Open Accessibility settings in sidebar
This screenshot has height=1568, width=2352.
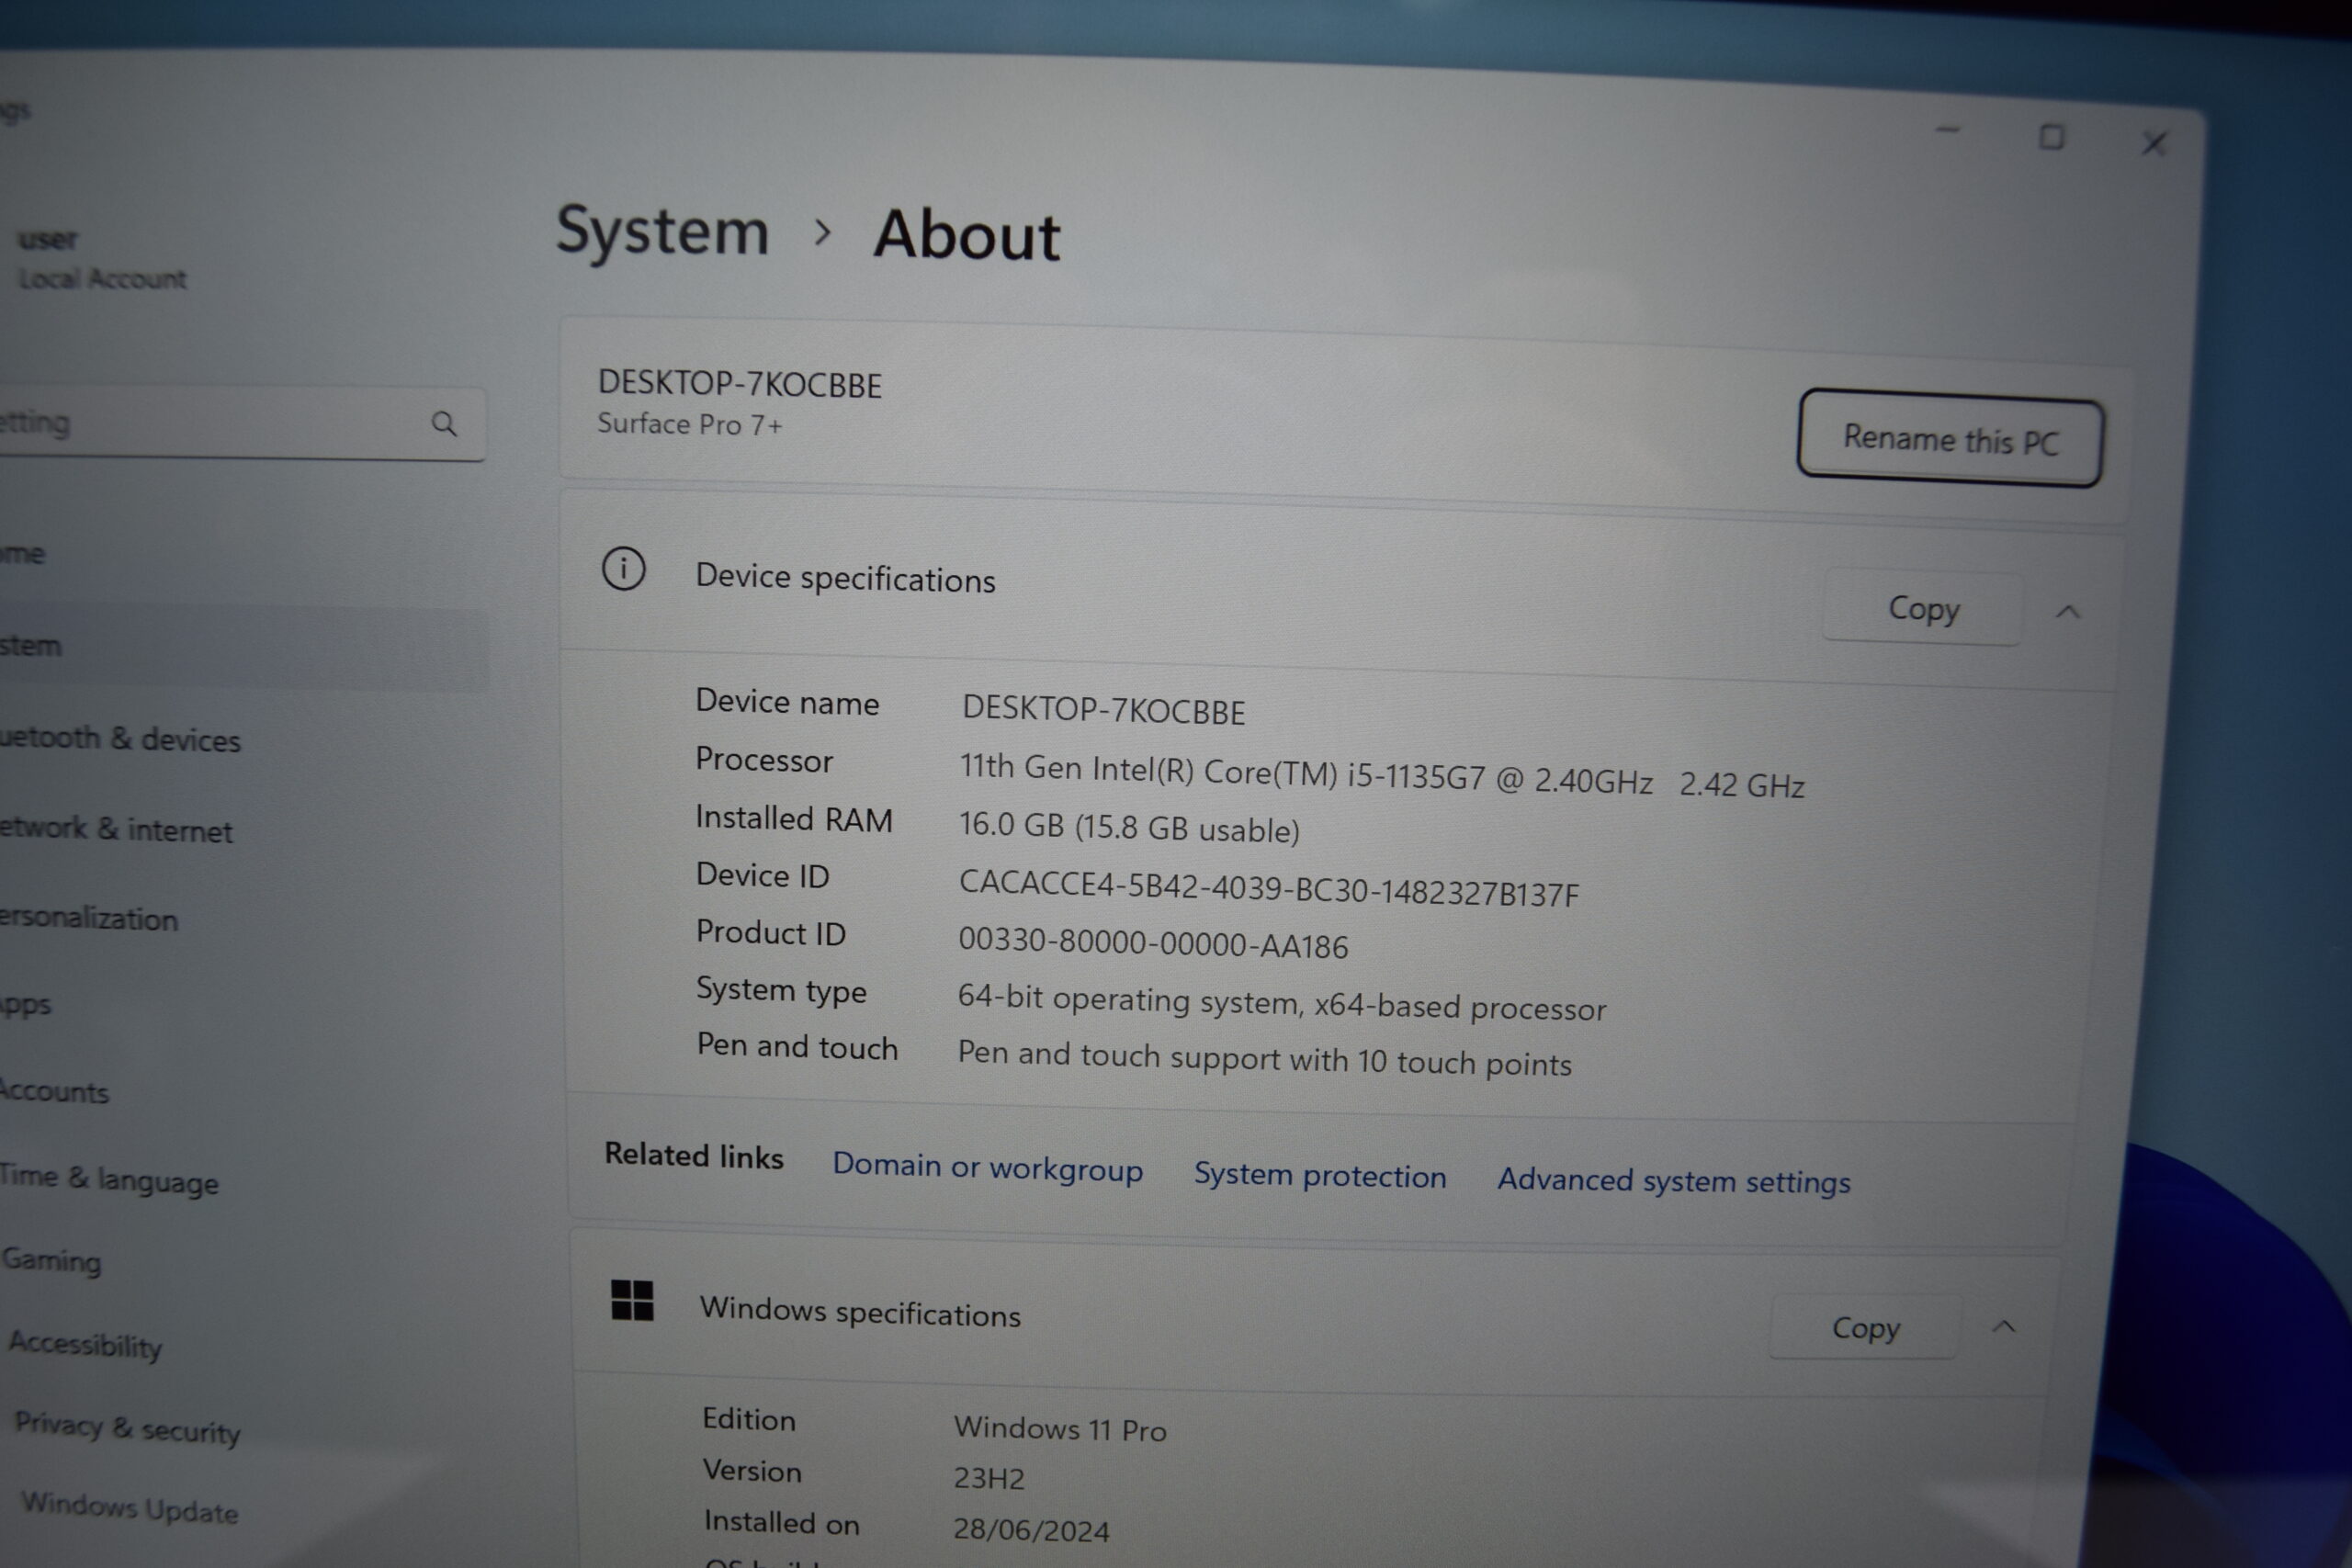pyautogui.click(x=85, y=1346)
